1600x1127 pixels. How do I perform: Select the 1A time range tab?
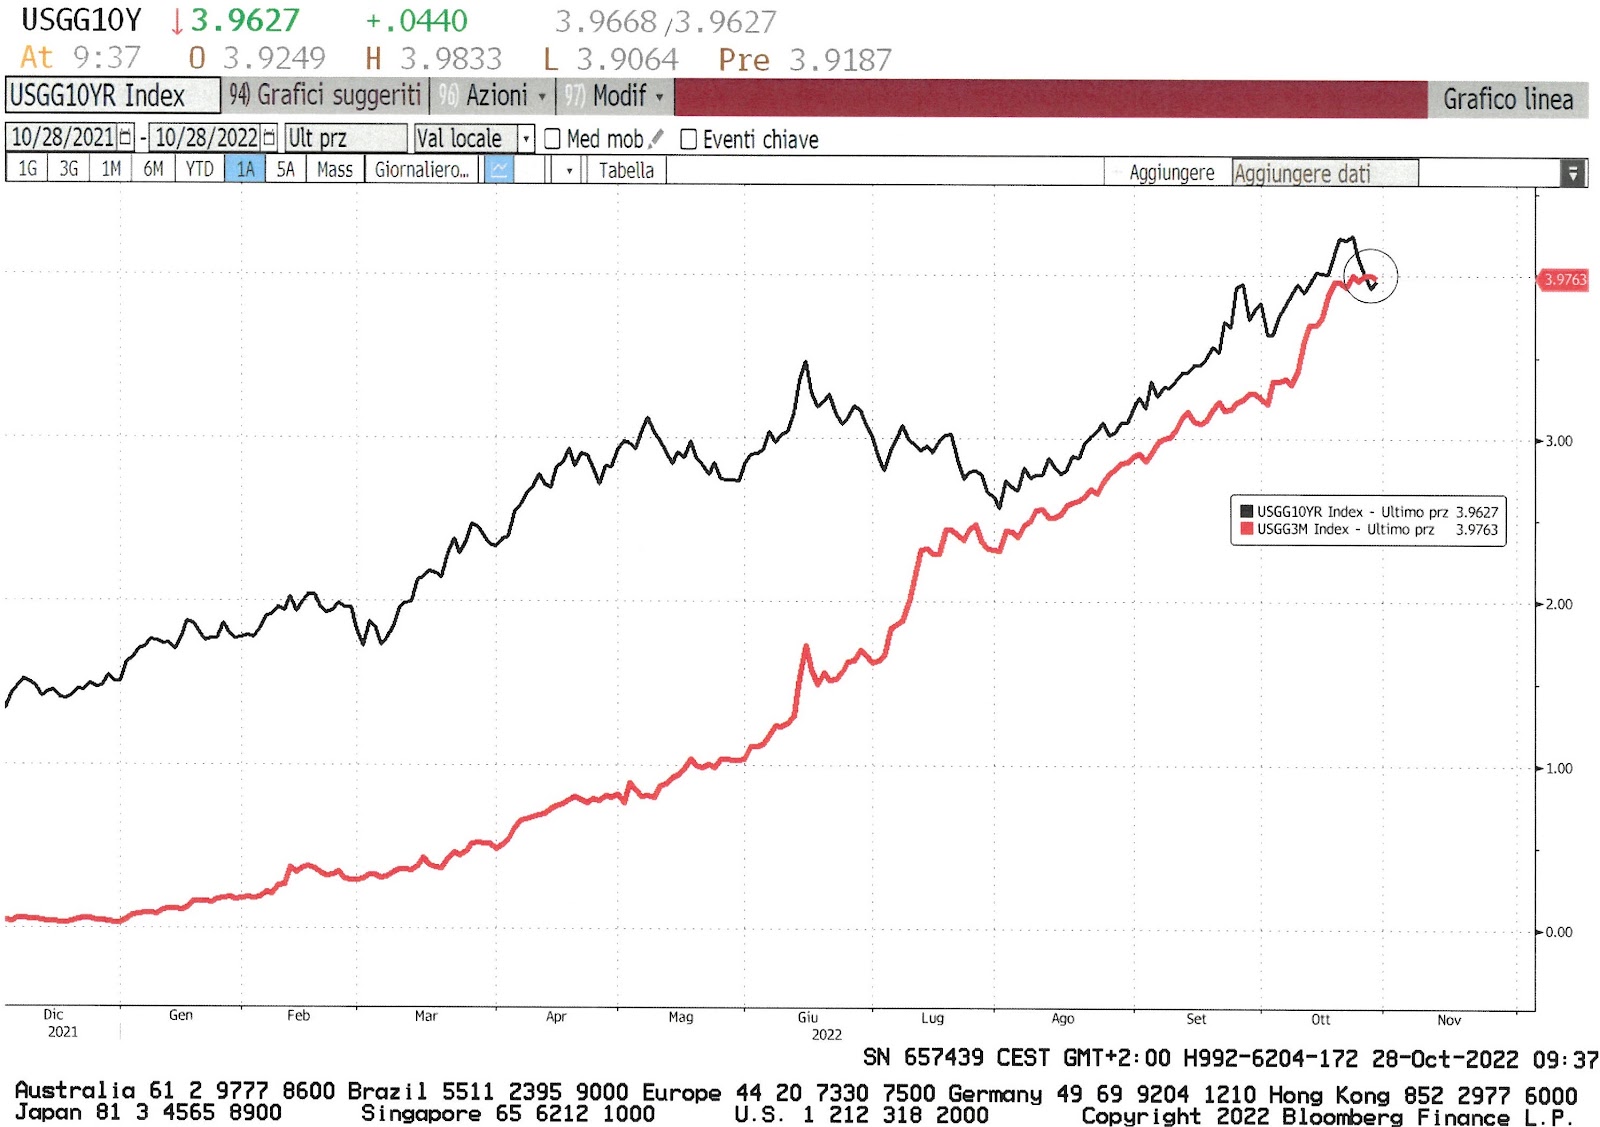[245, 169]
